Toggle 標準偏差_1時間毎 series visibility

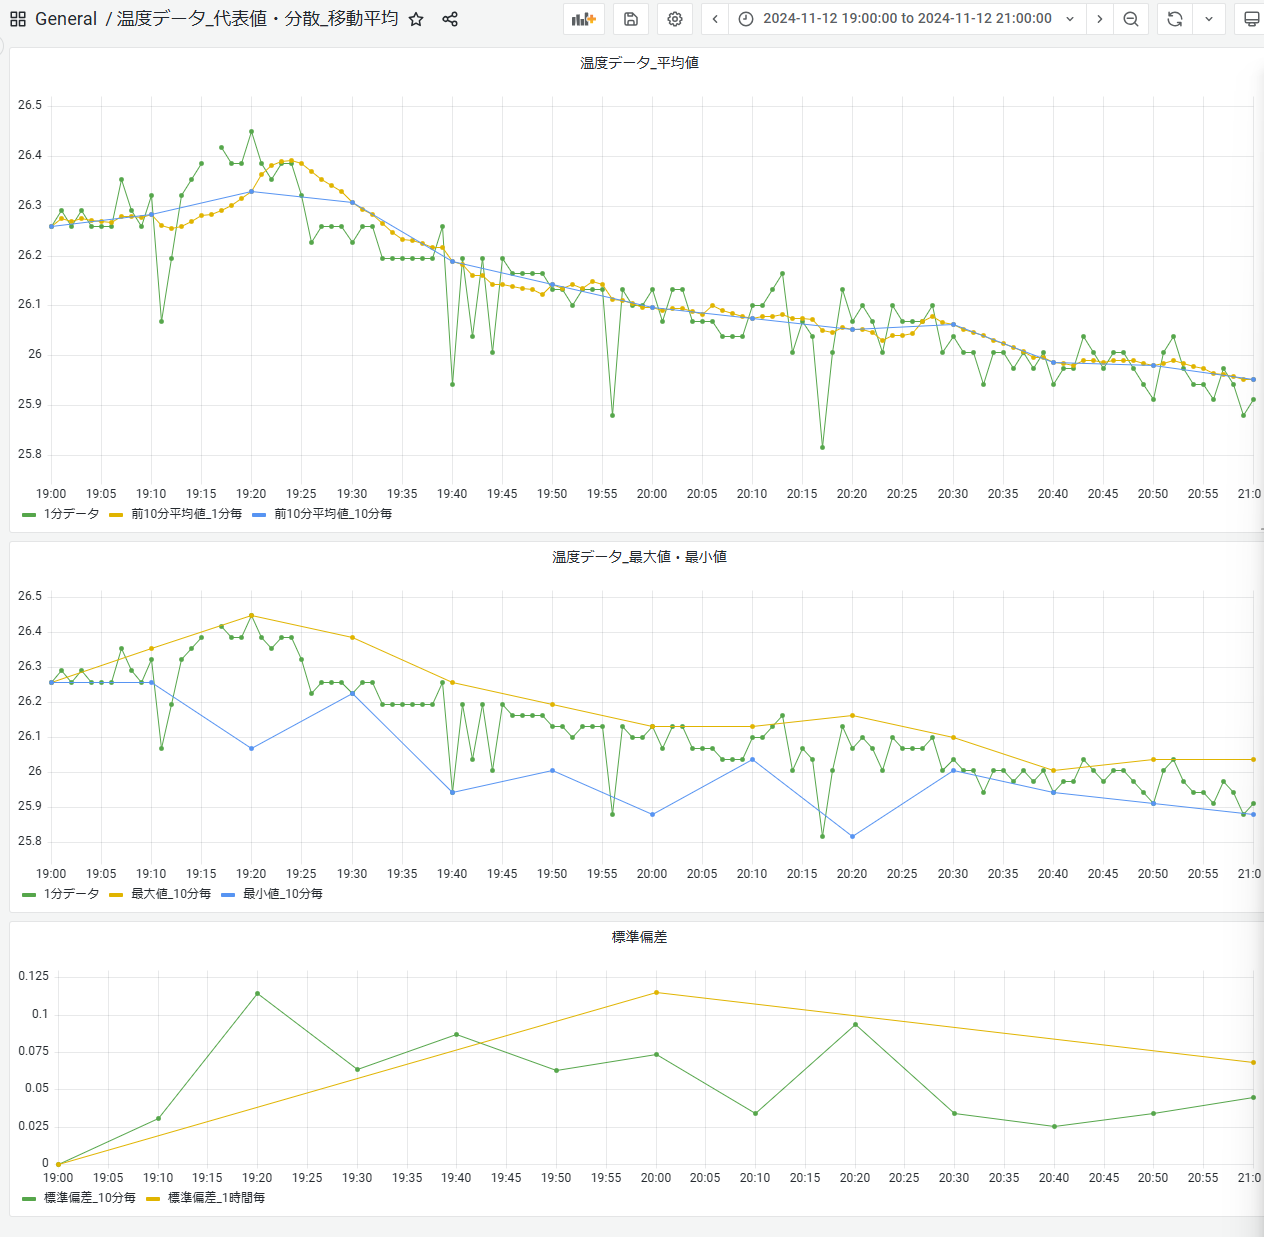tap(216, 1198)
